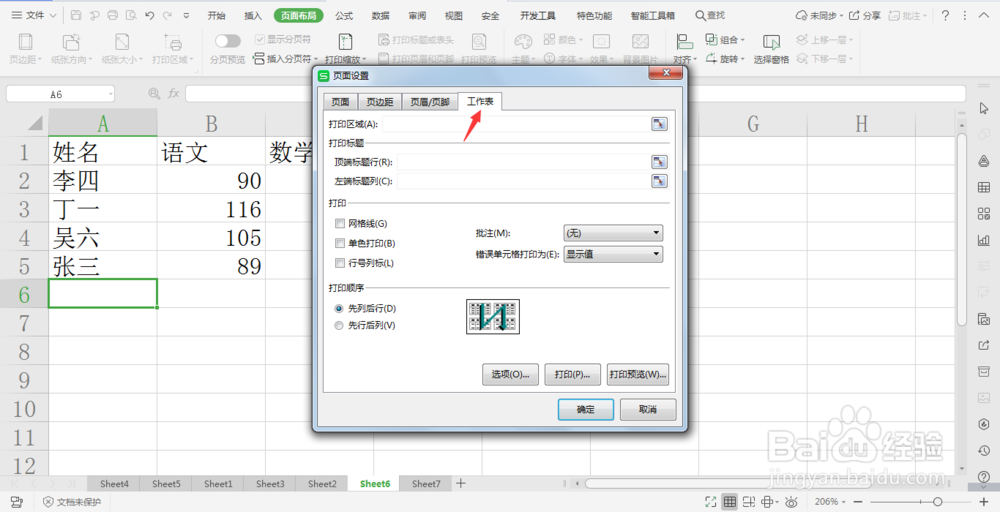Click the save icon in quick access toolbar
The image size is (1000, 512).
(x=76, y=15)
